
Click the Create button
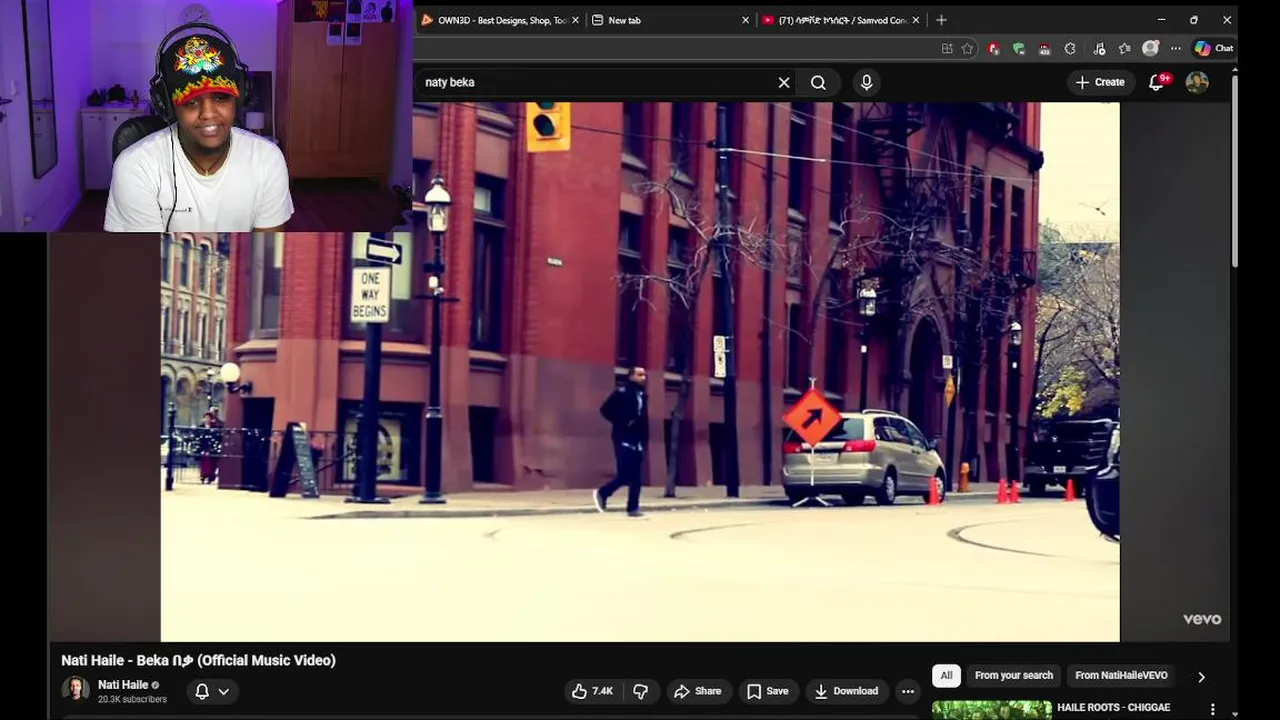[x=1100, y=83]
